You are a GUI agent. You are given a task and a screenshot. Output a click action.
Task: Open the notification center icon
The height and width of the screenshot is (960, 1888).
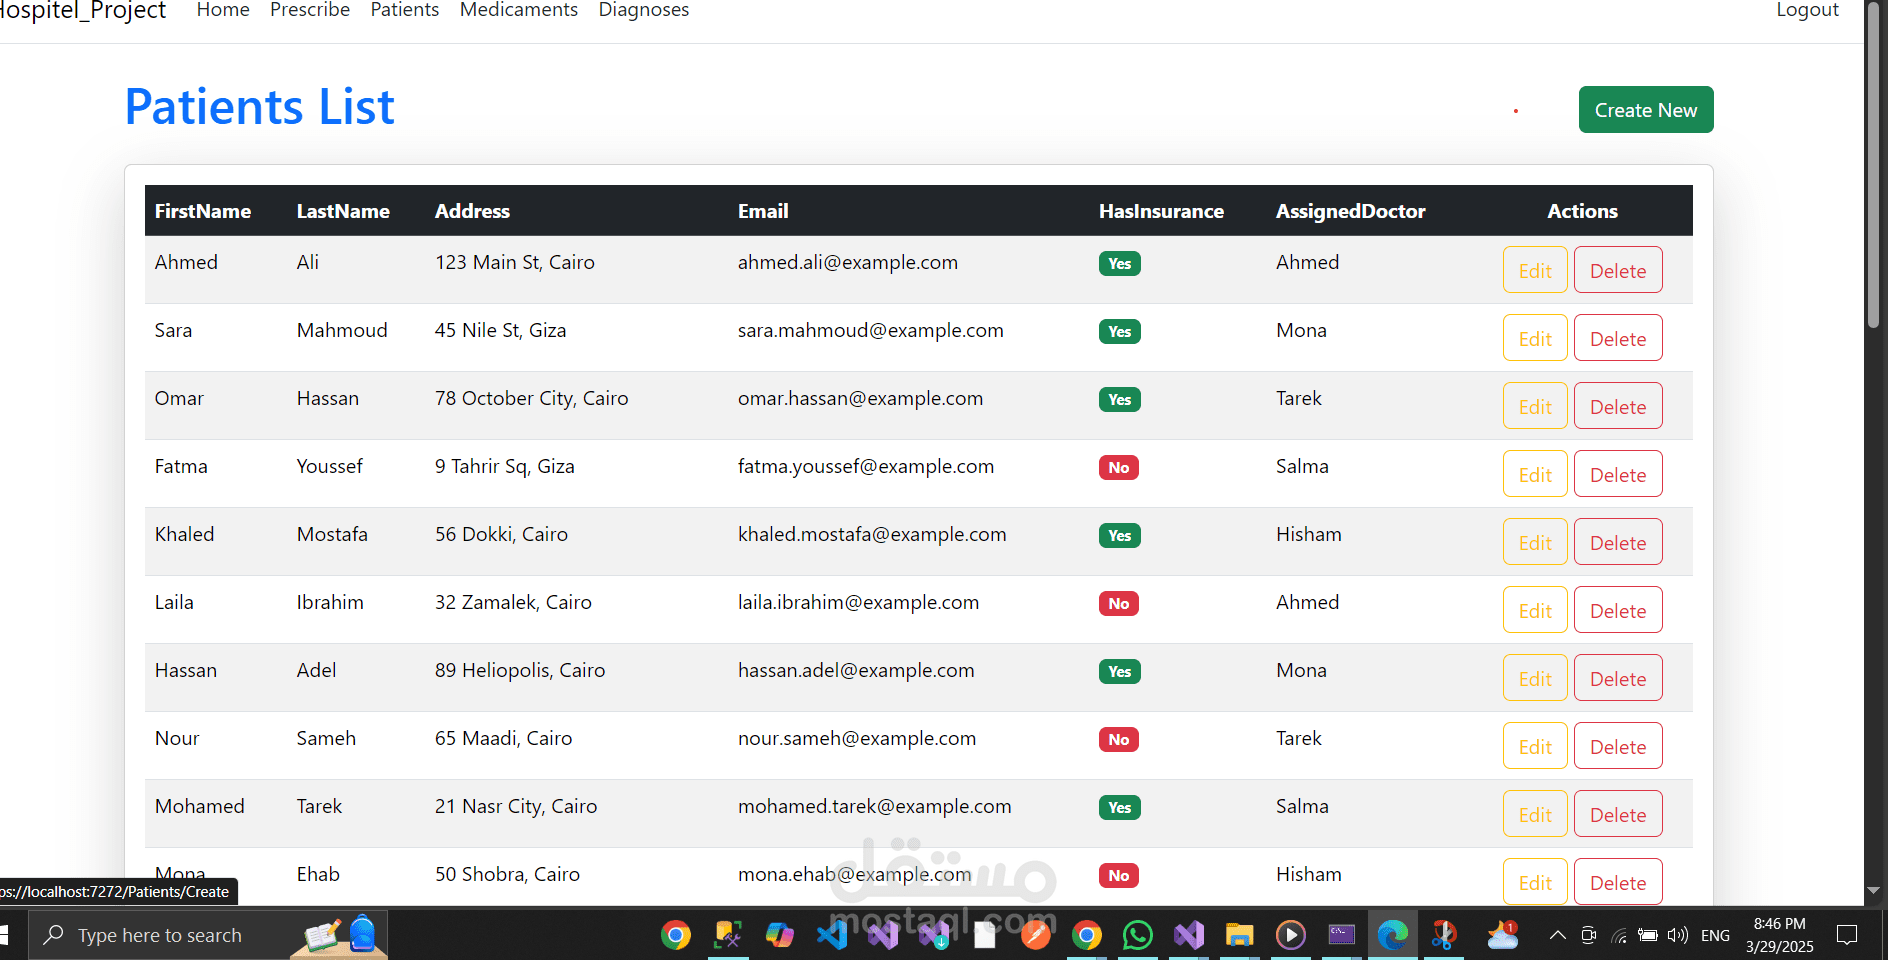click(1847, 935)
